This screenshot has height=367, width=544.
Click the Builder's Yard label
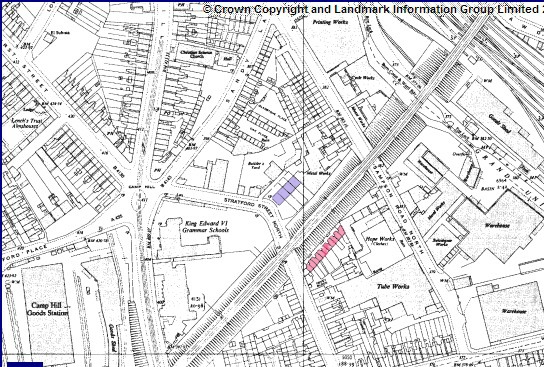coord(256,165)
